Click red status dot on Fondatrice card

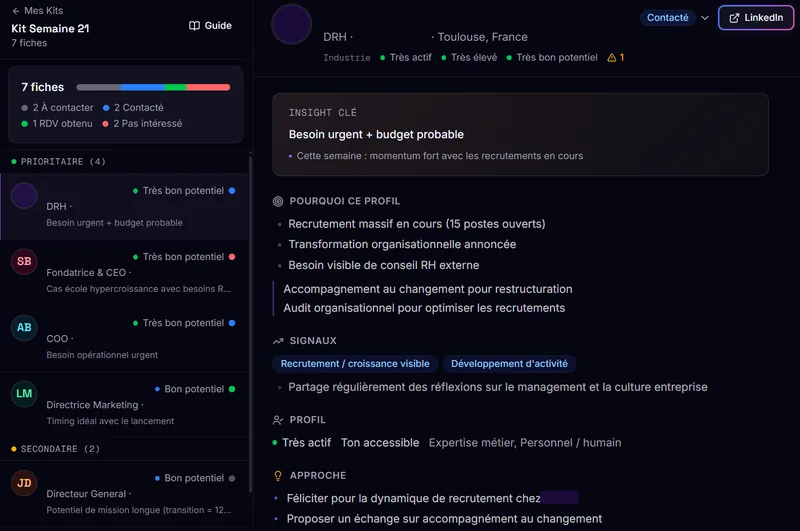click(232, 257)
